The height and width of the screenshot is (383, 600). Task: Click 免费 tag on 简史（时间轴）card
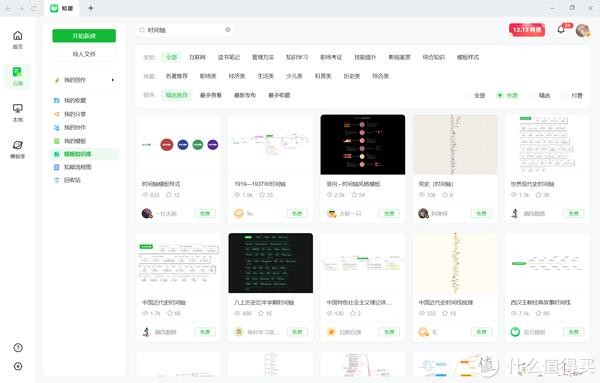tap(481, 213)
